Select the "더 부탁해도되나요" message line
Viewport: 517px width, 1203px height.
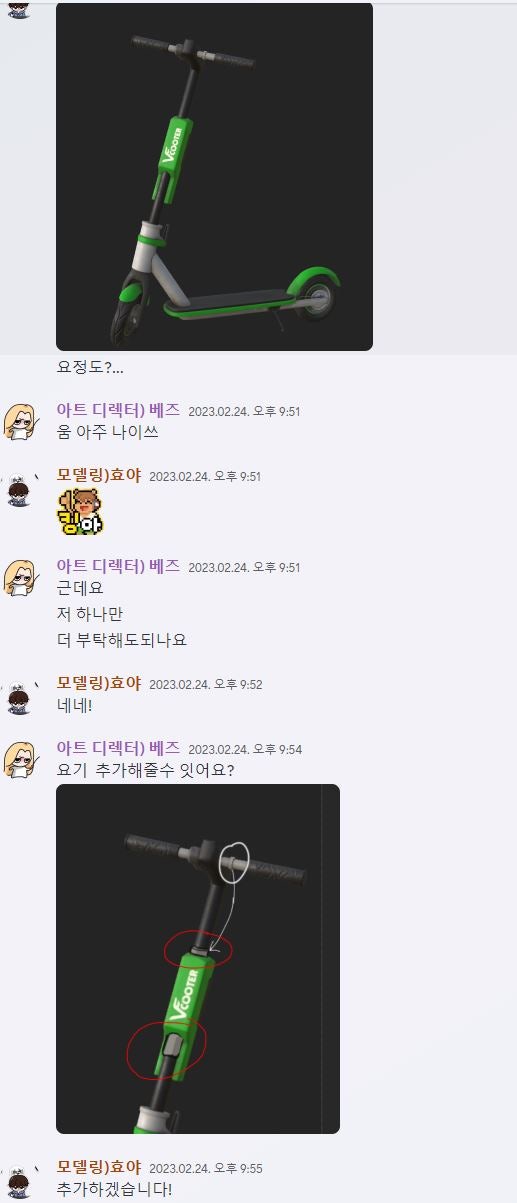[122, 640]
